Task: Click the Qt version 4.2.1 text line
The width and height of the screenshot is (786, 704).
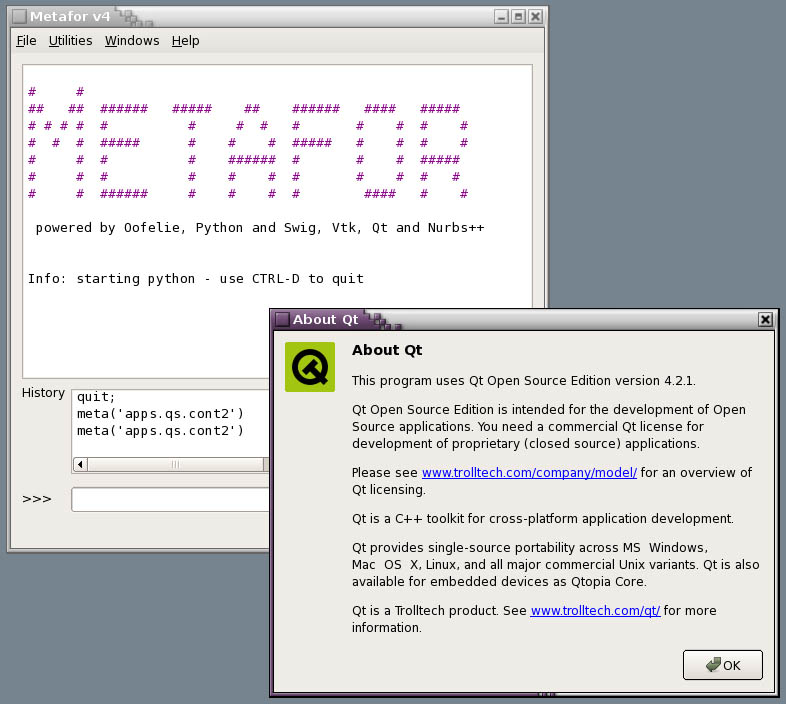Action: tap(523, 381)
